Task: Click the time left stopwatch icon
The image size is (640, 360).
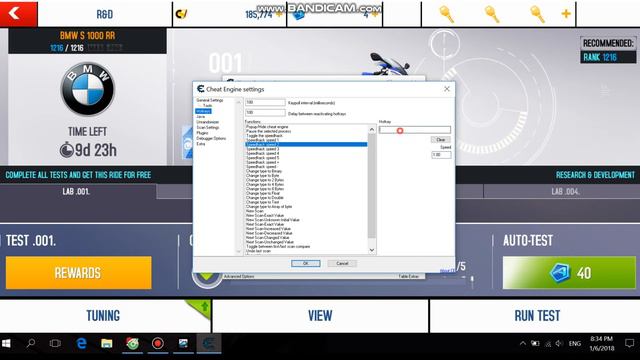Action: point(66,150)
